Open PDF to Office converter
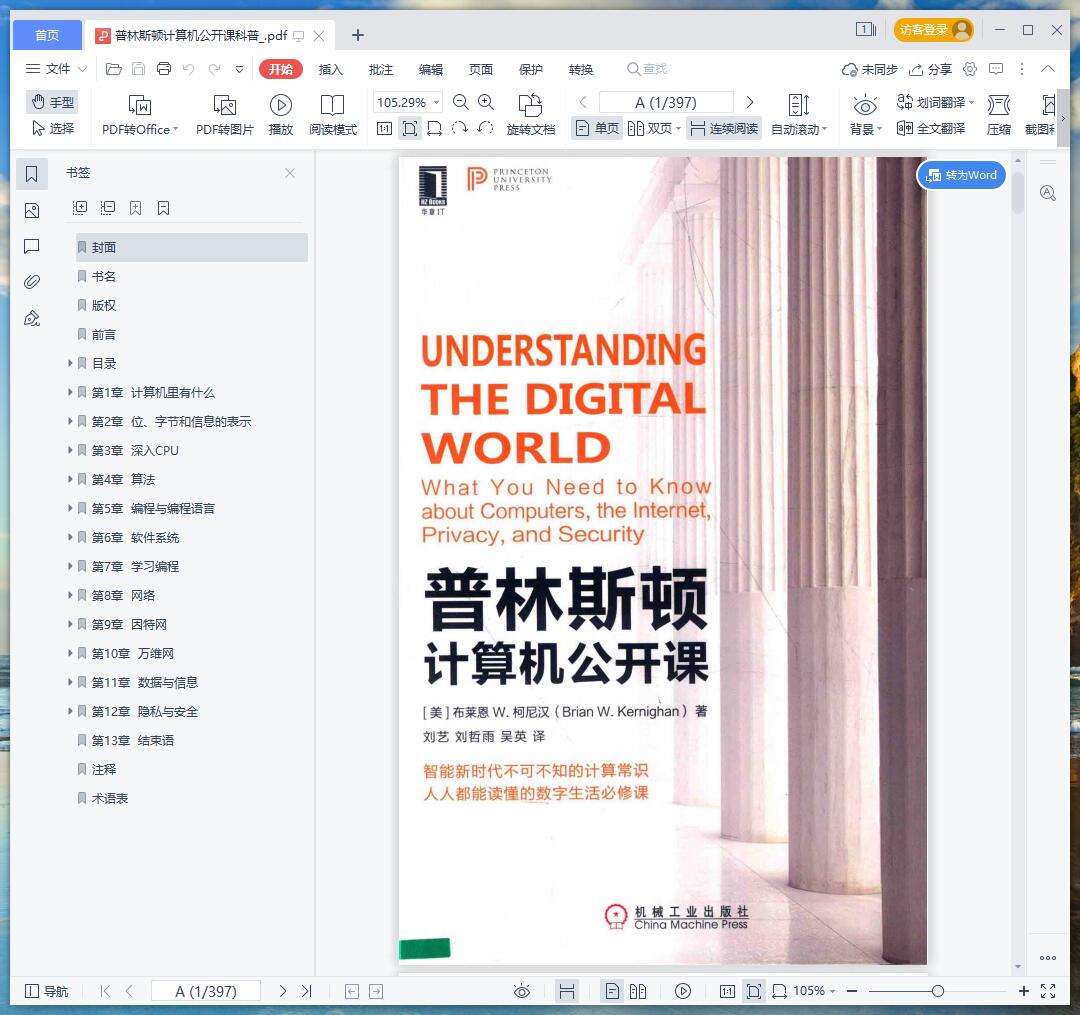The image size is (1080, 1015). click(x=140, y=115)
